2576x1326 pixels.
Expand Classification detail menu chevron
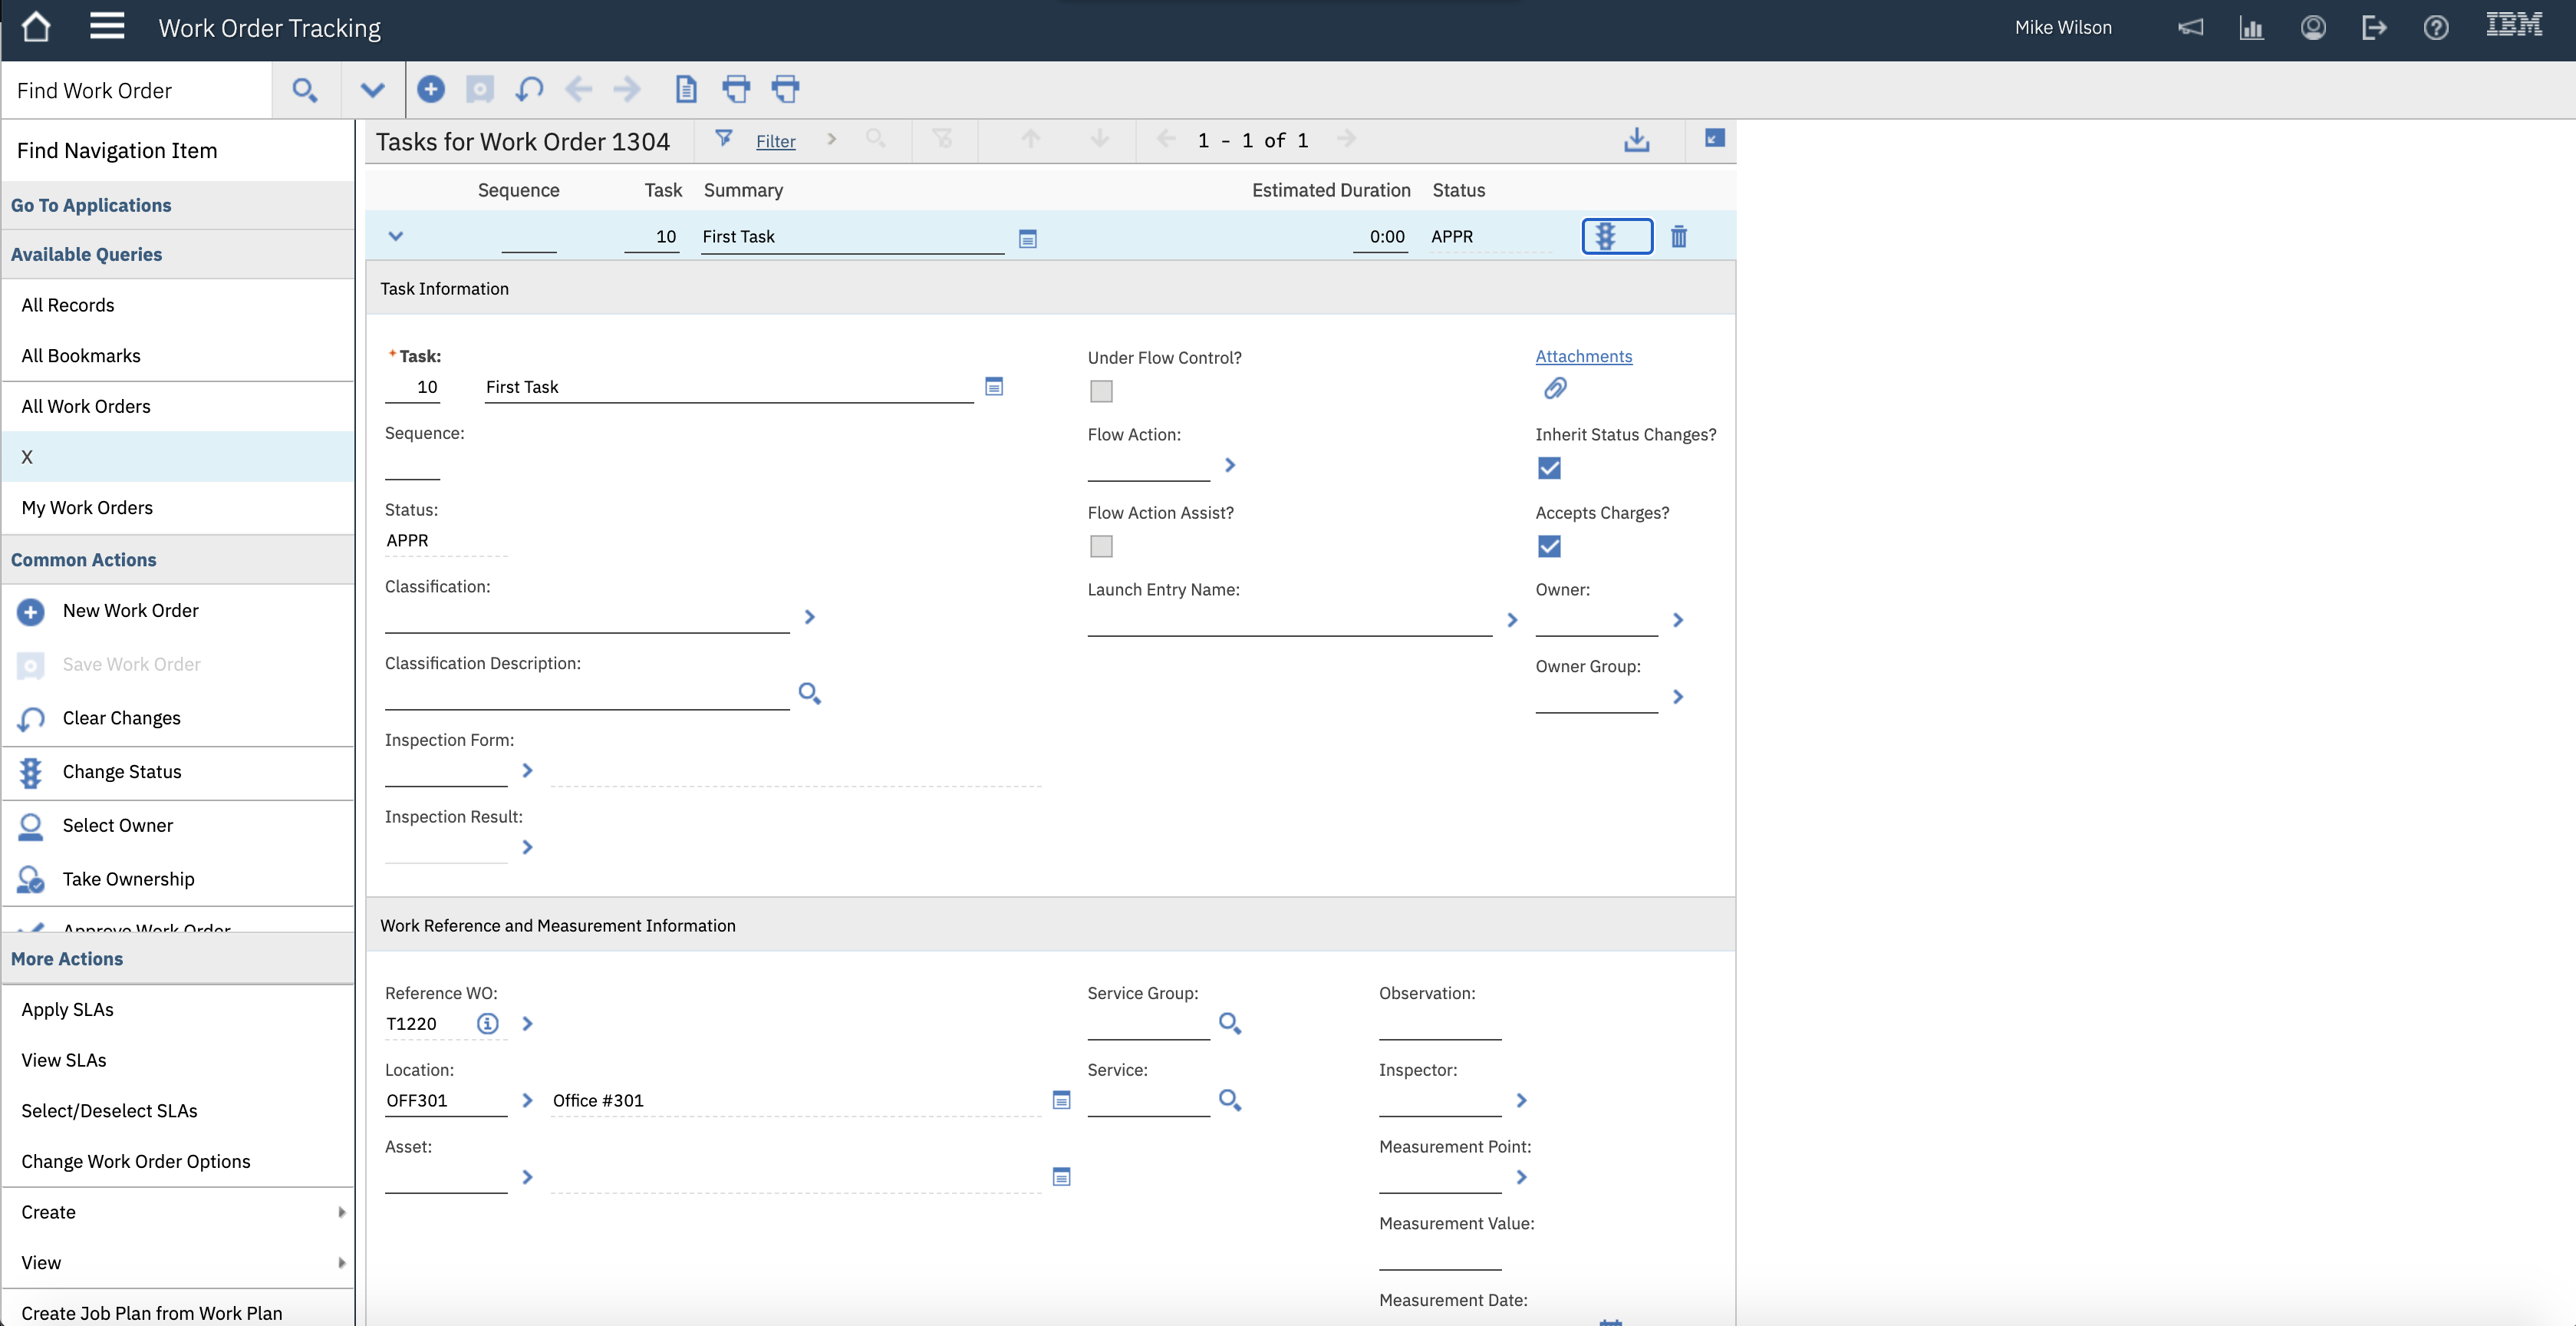pos(809,617)
